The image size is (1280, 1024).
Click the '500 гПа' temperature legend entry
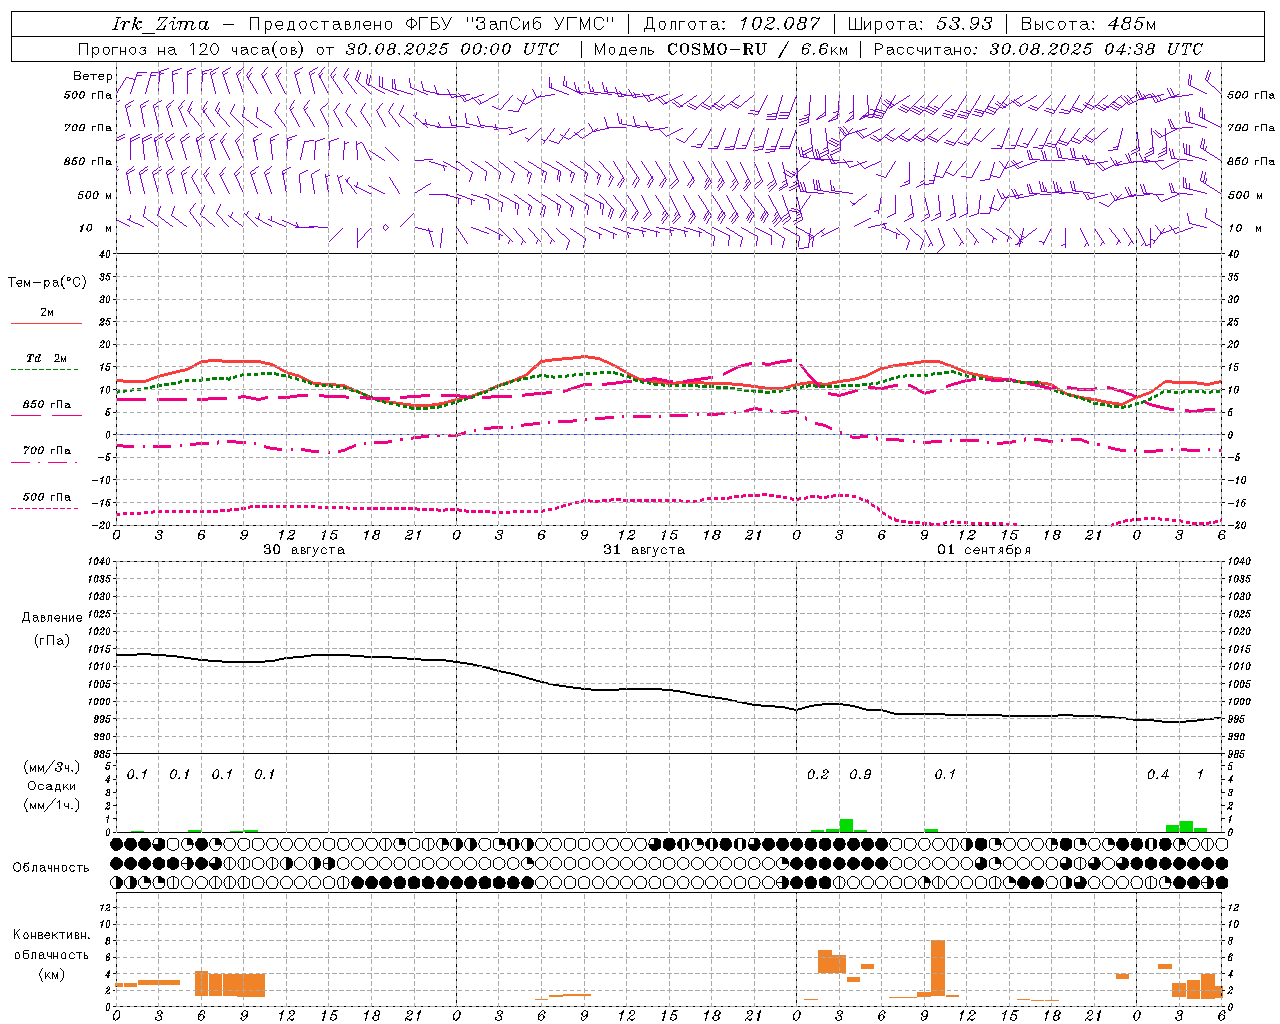pos(46,497)
